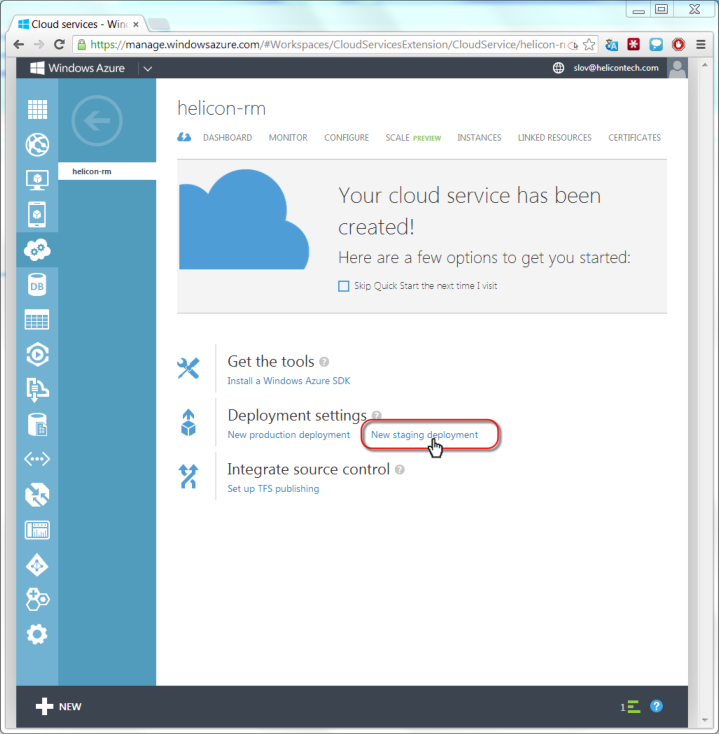Switch to LINKED RESOURCES tab
The width and height of the screenshot is (719, 734).
[554, 138]
